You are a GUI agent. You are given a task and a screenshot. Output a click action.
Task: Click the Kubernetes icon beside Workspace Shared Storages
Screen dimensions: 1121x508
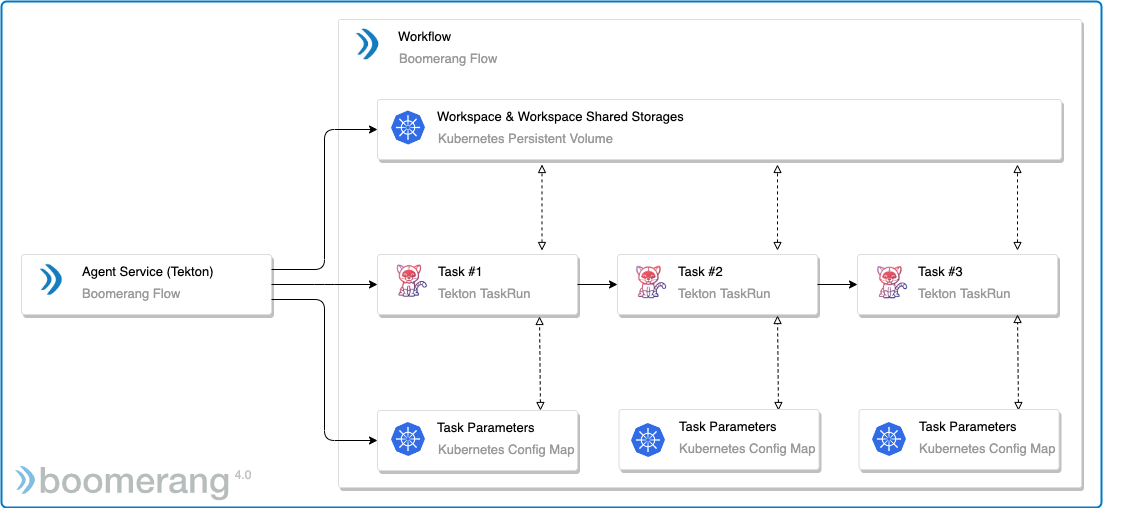tap(407, 128)
